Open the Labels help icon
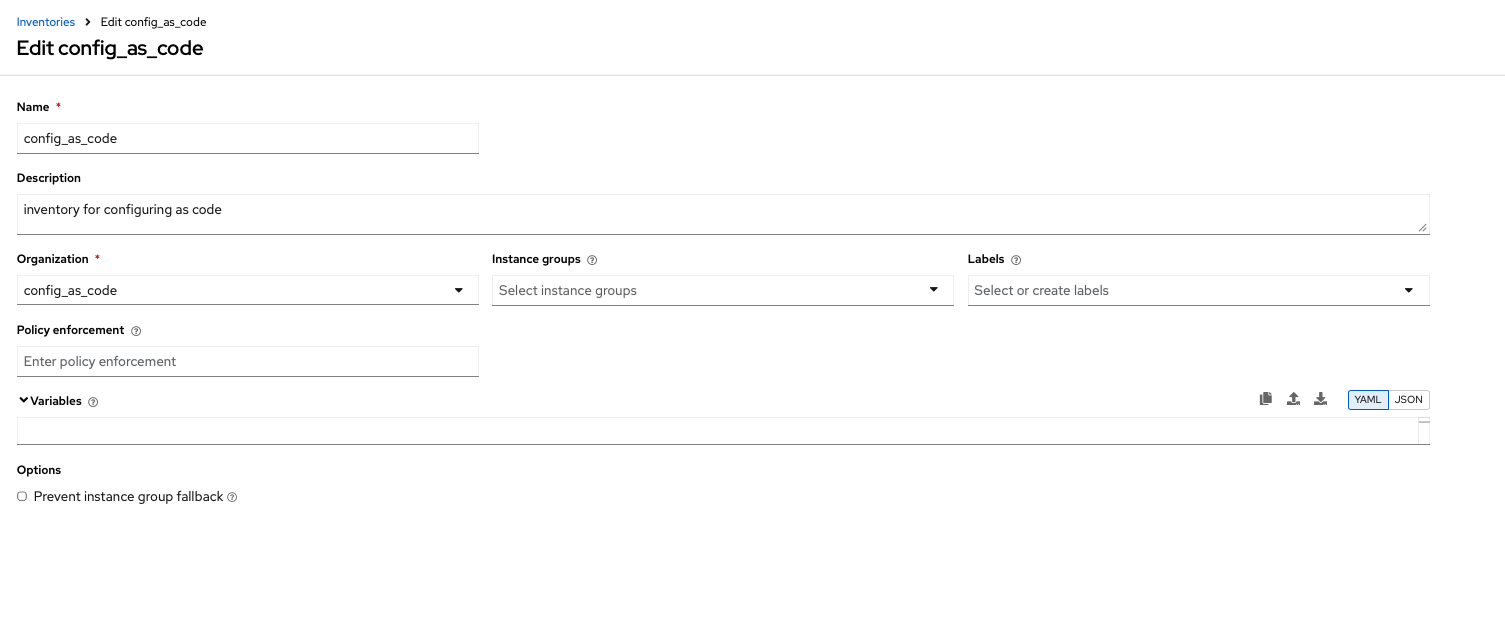This screenshot has height=644, width=1505. coord(1016,260)
